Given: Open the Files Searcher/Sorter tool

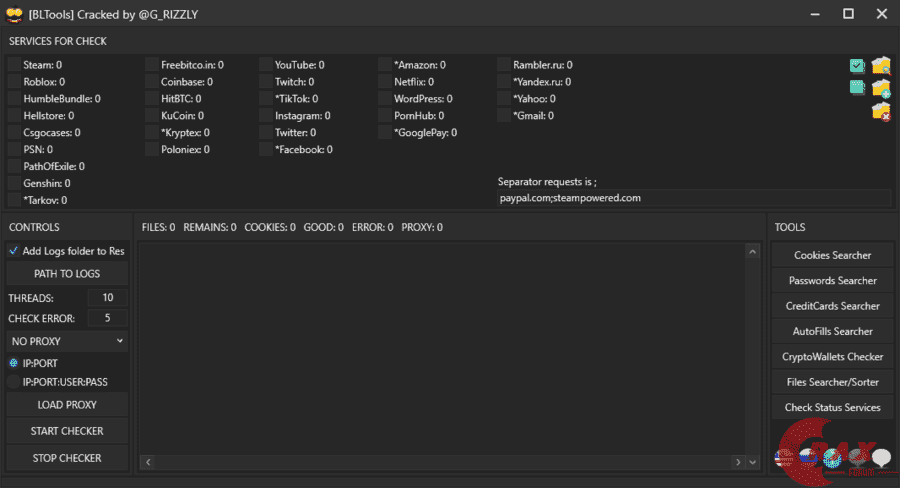Looking at the screenshot, I should point(832,382).
